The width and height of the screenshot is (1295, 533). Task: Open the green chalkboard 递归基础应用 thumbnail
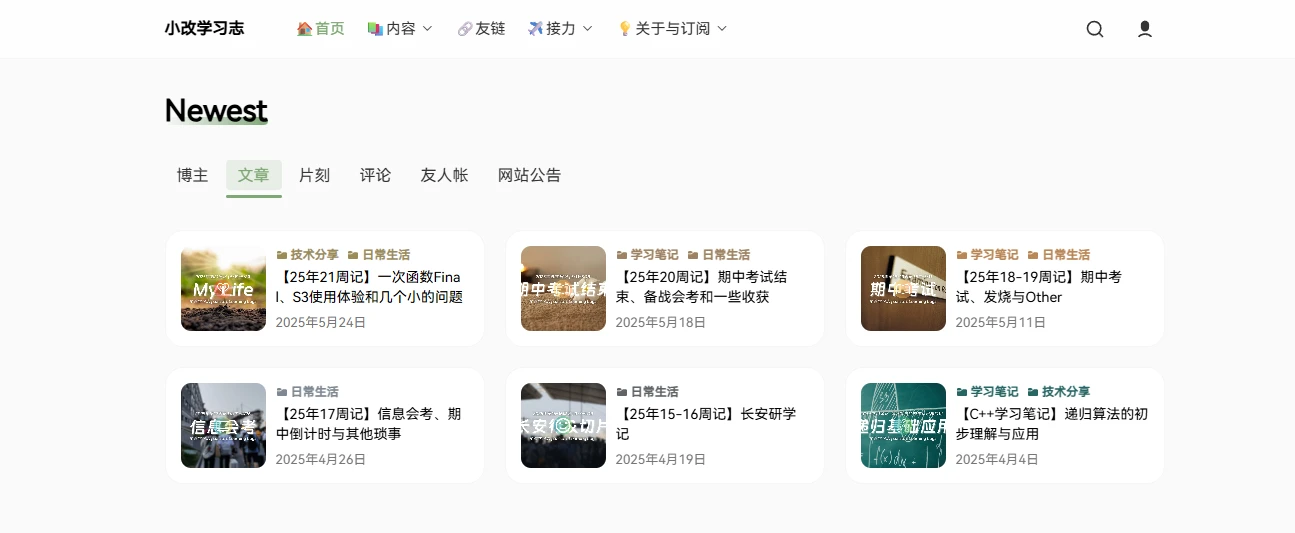coord(903,425)
